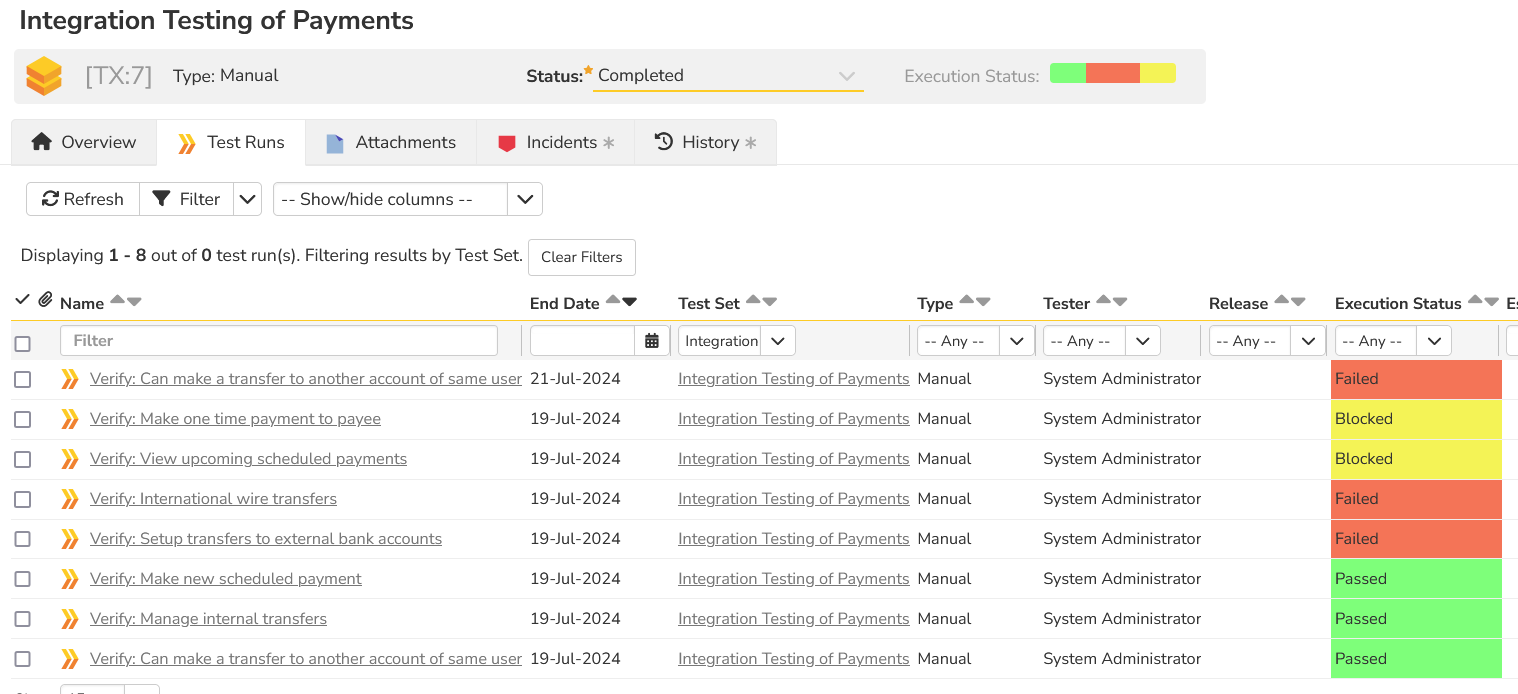This screenshot has height=694, width=1518.
Task: Switch to the Incidents tab
Action: 555,142
